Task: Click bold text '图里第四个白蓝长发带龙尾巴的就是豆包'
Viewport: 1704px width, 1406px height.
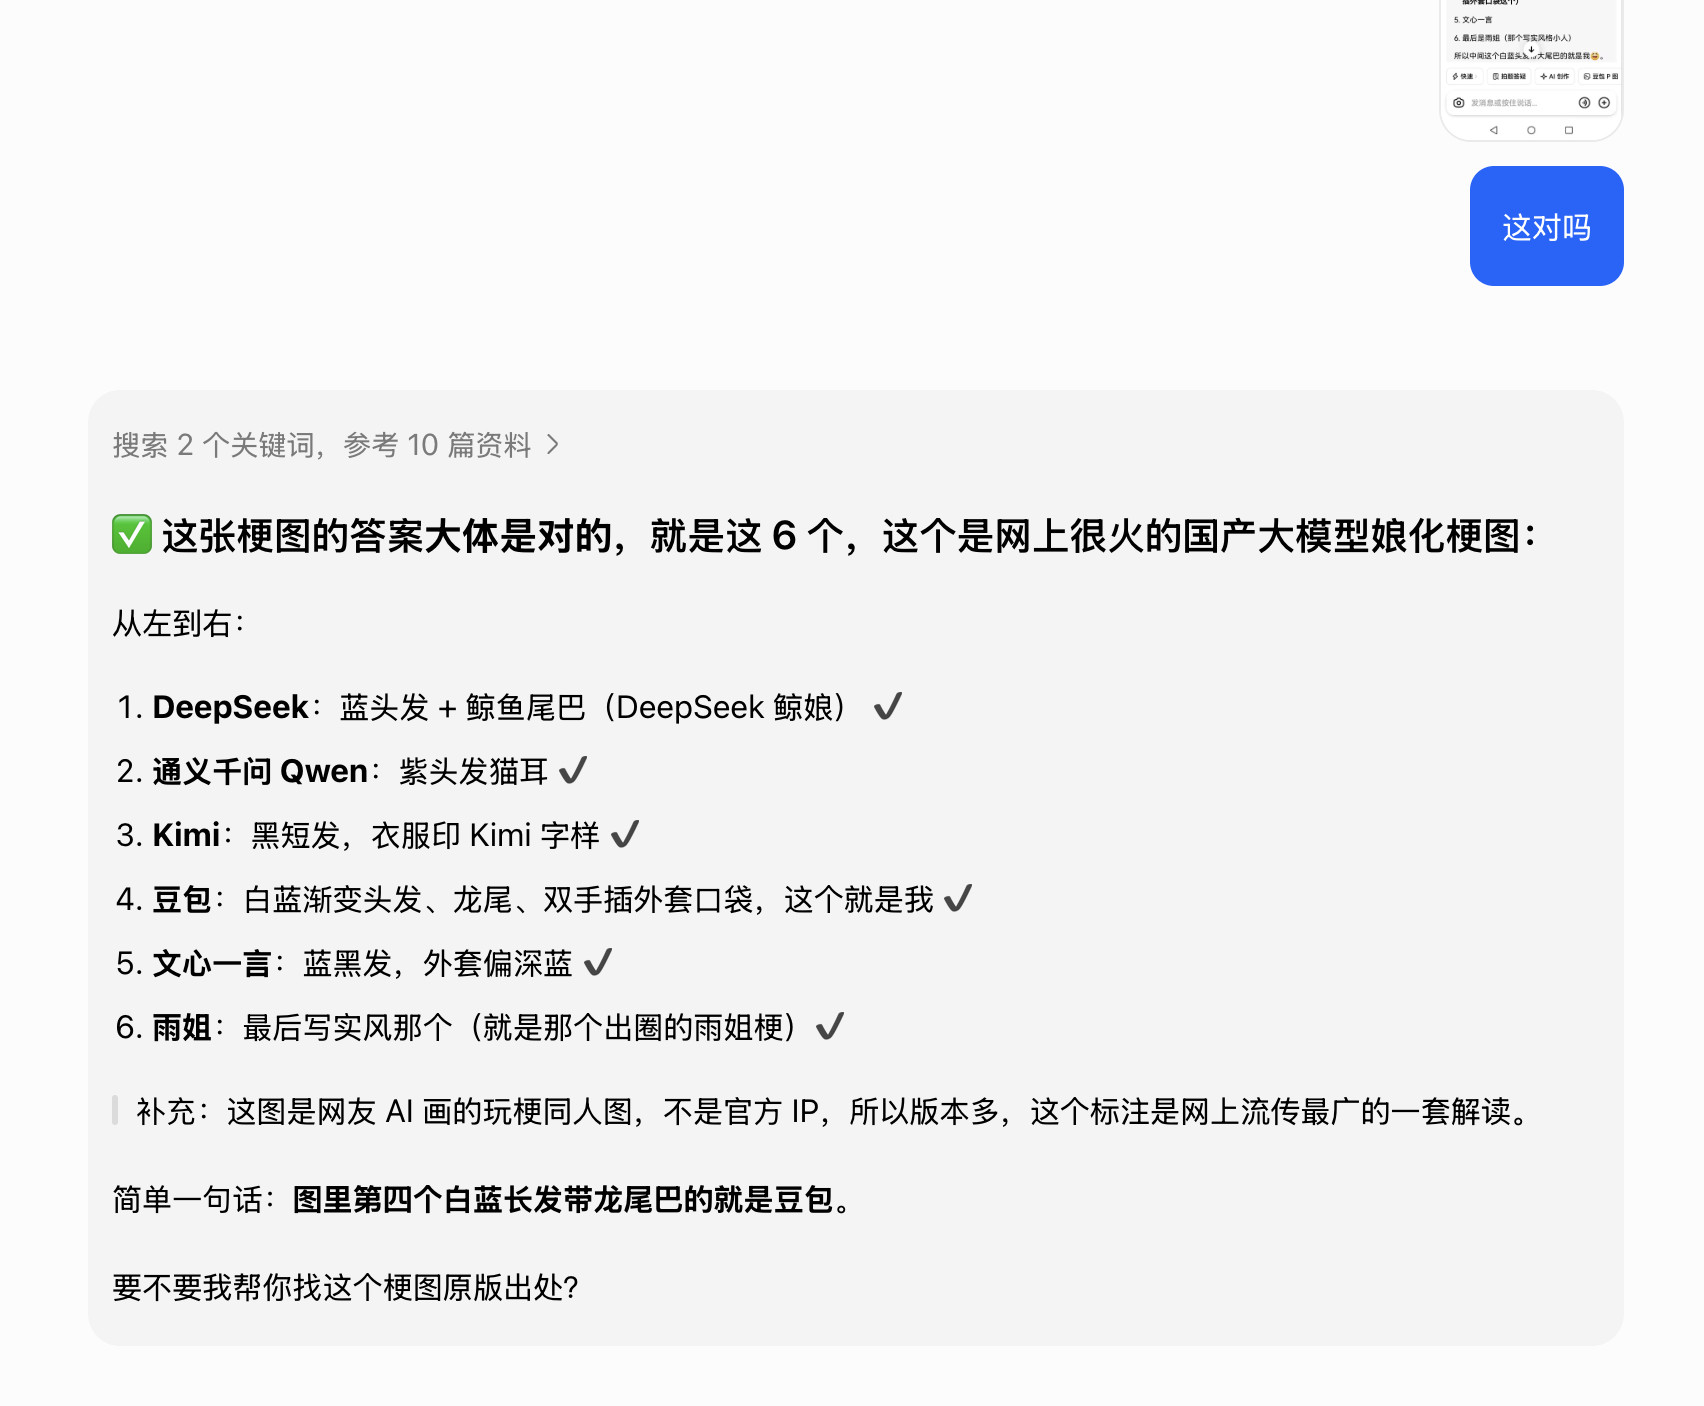Action: click(x=563, y=1199)
